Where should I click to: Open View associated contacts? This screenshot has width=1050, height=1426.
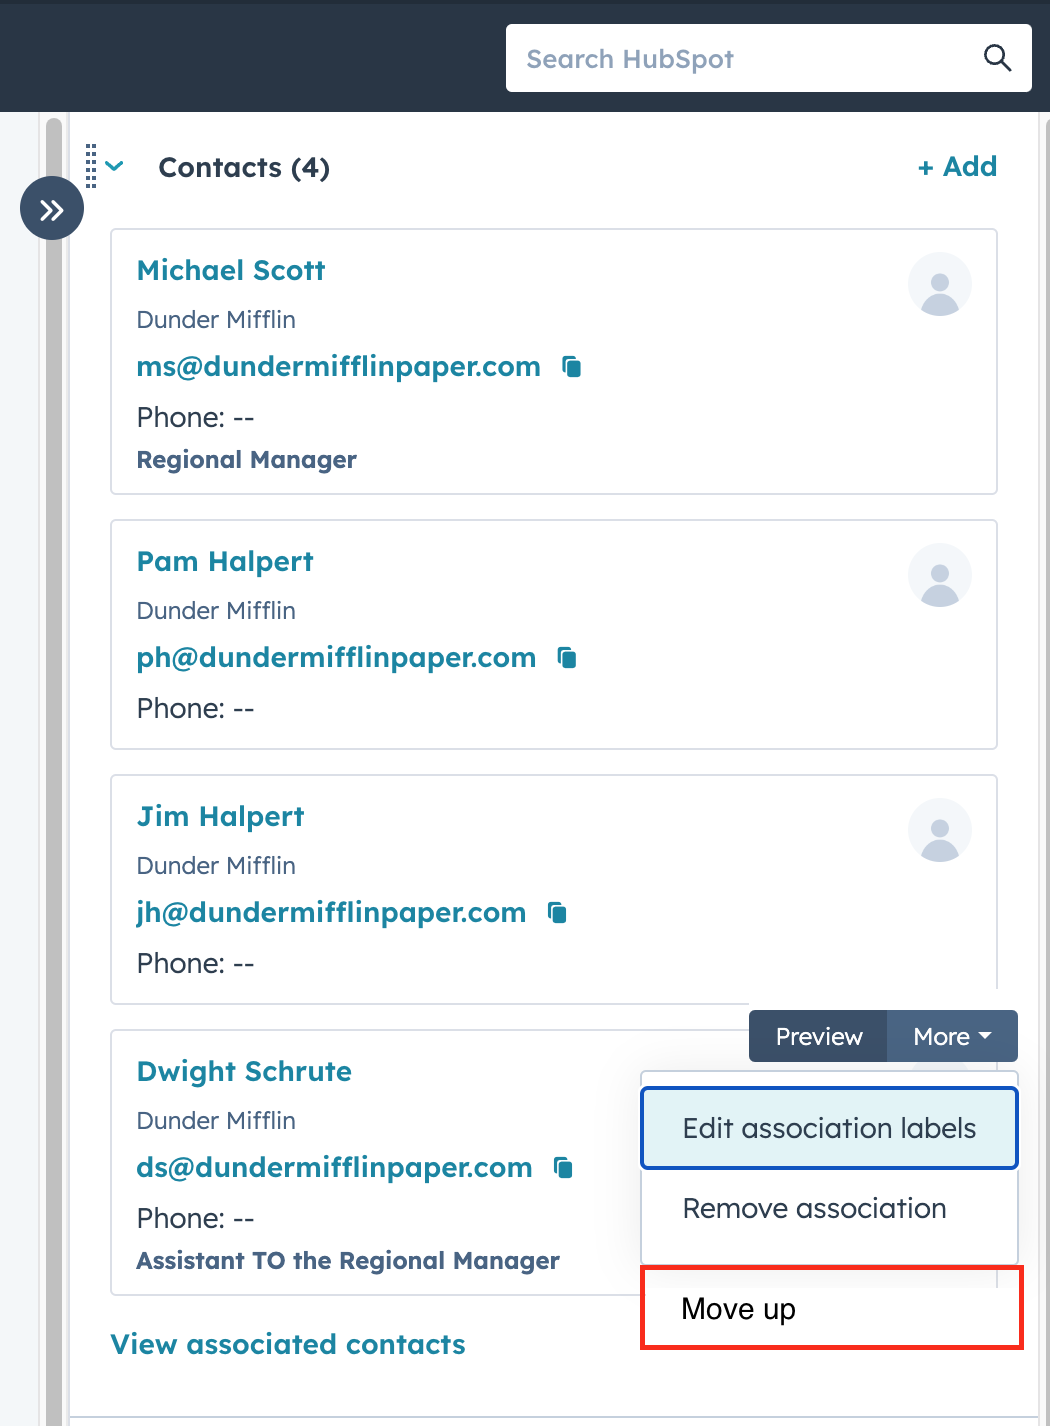pyautogui.click(x=288, y=1344)
